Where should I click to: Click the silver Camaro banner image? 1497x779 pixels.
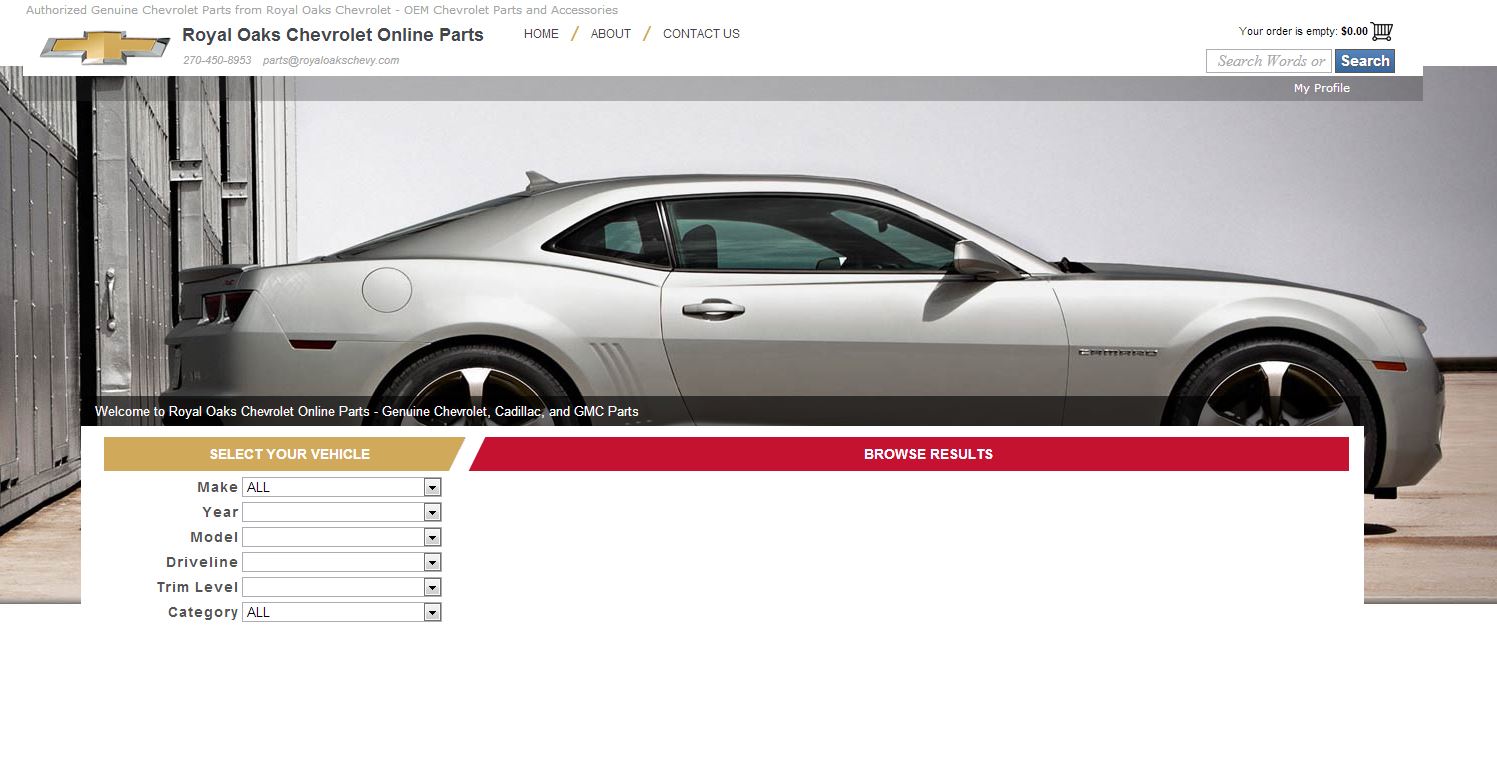pos(800,280)
